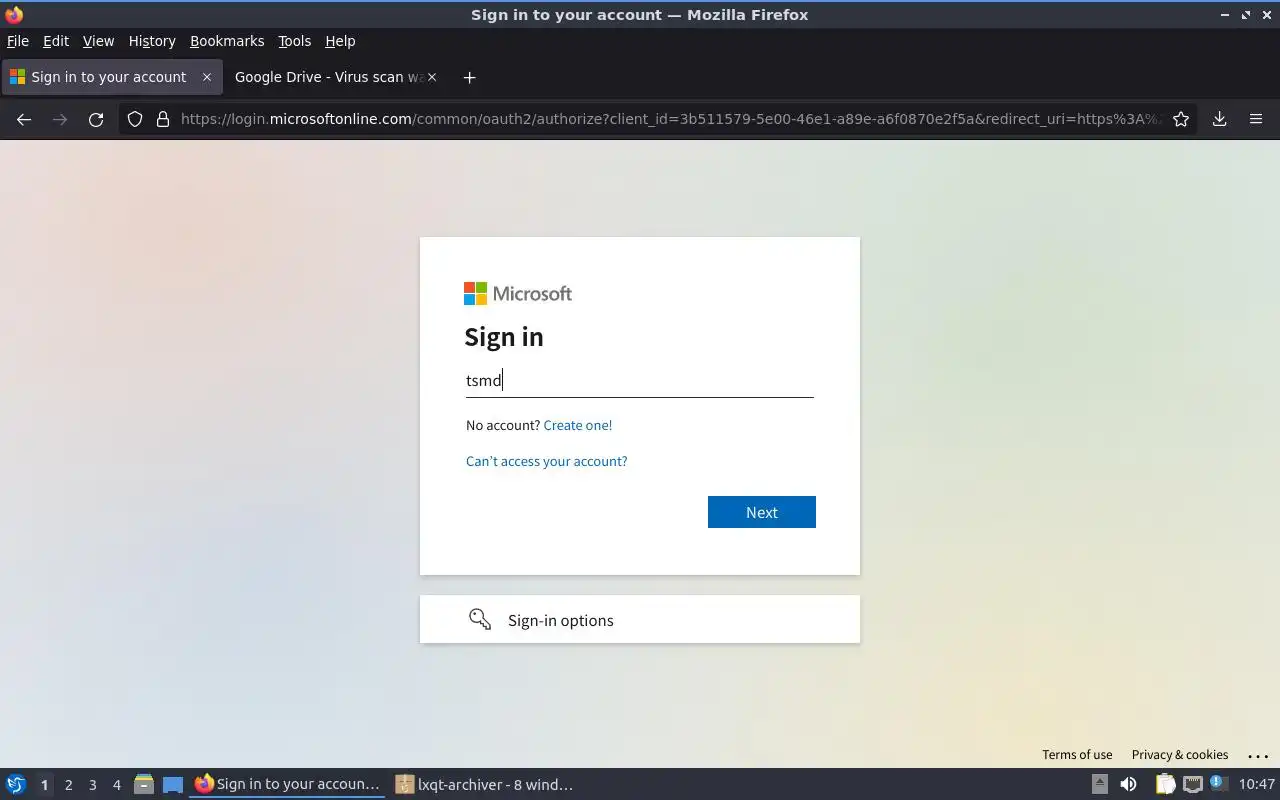Click the 10:47 clock in the taskbar
1280x800 pixels.
point(1257,784)
